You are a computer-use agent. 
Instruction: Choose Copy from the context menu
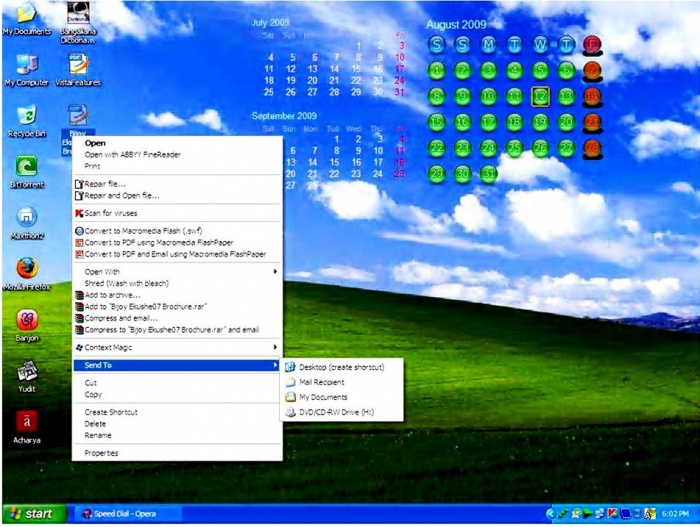pos(177,395)
